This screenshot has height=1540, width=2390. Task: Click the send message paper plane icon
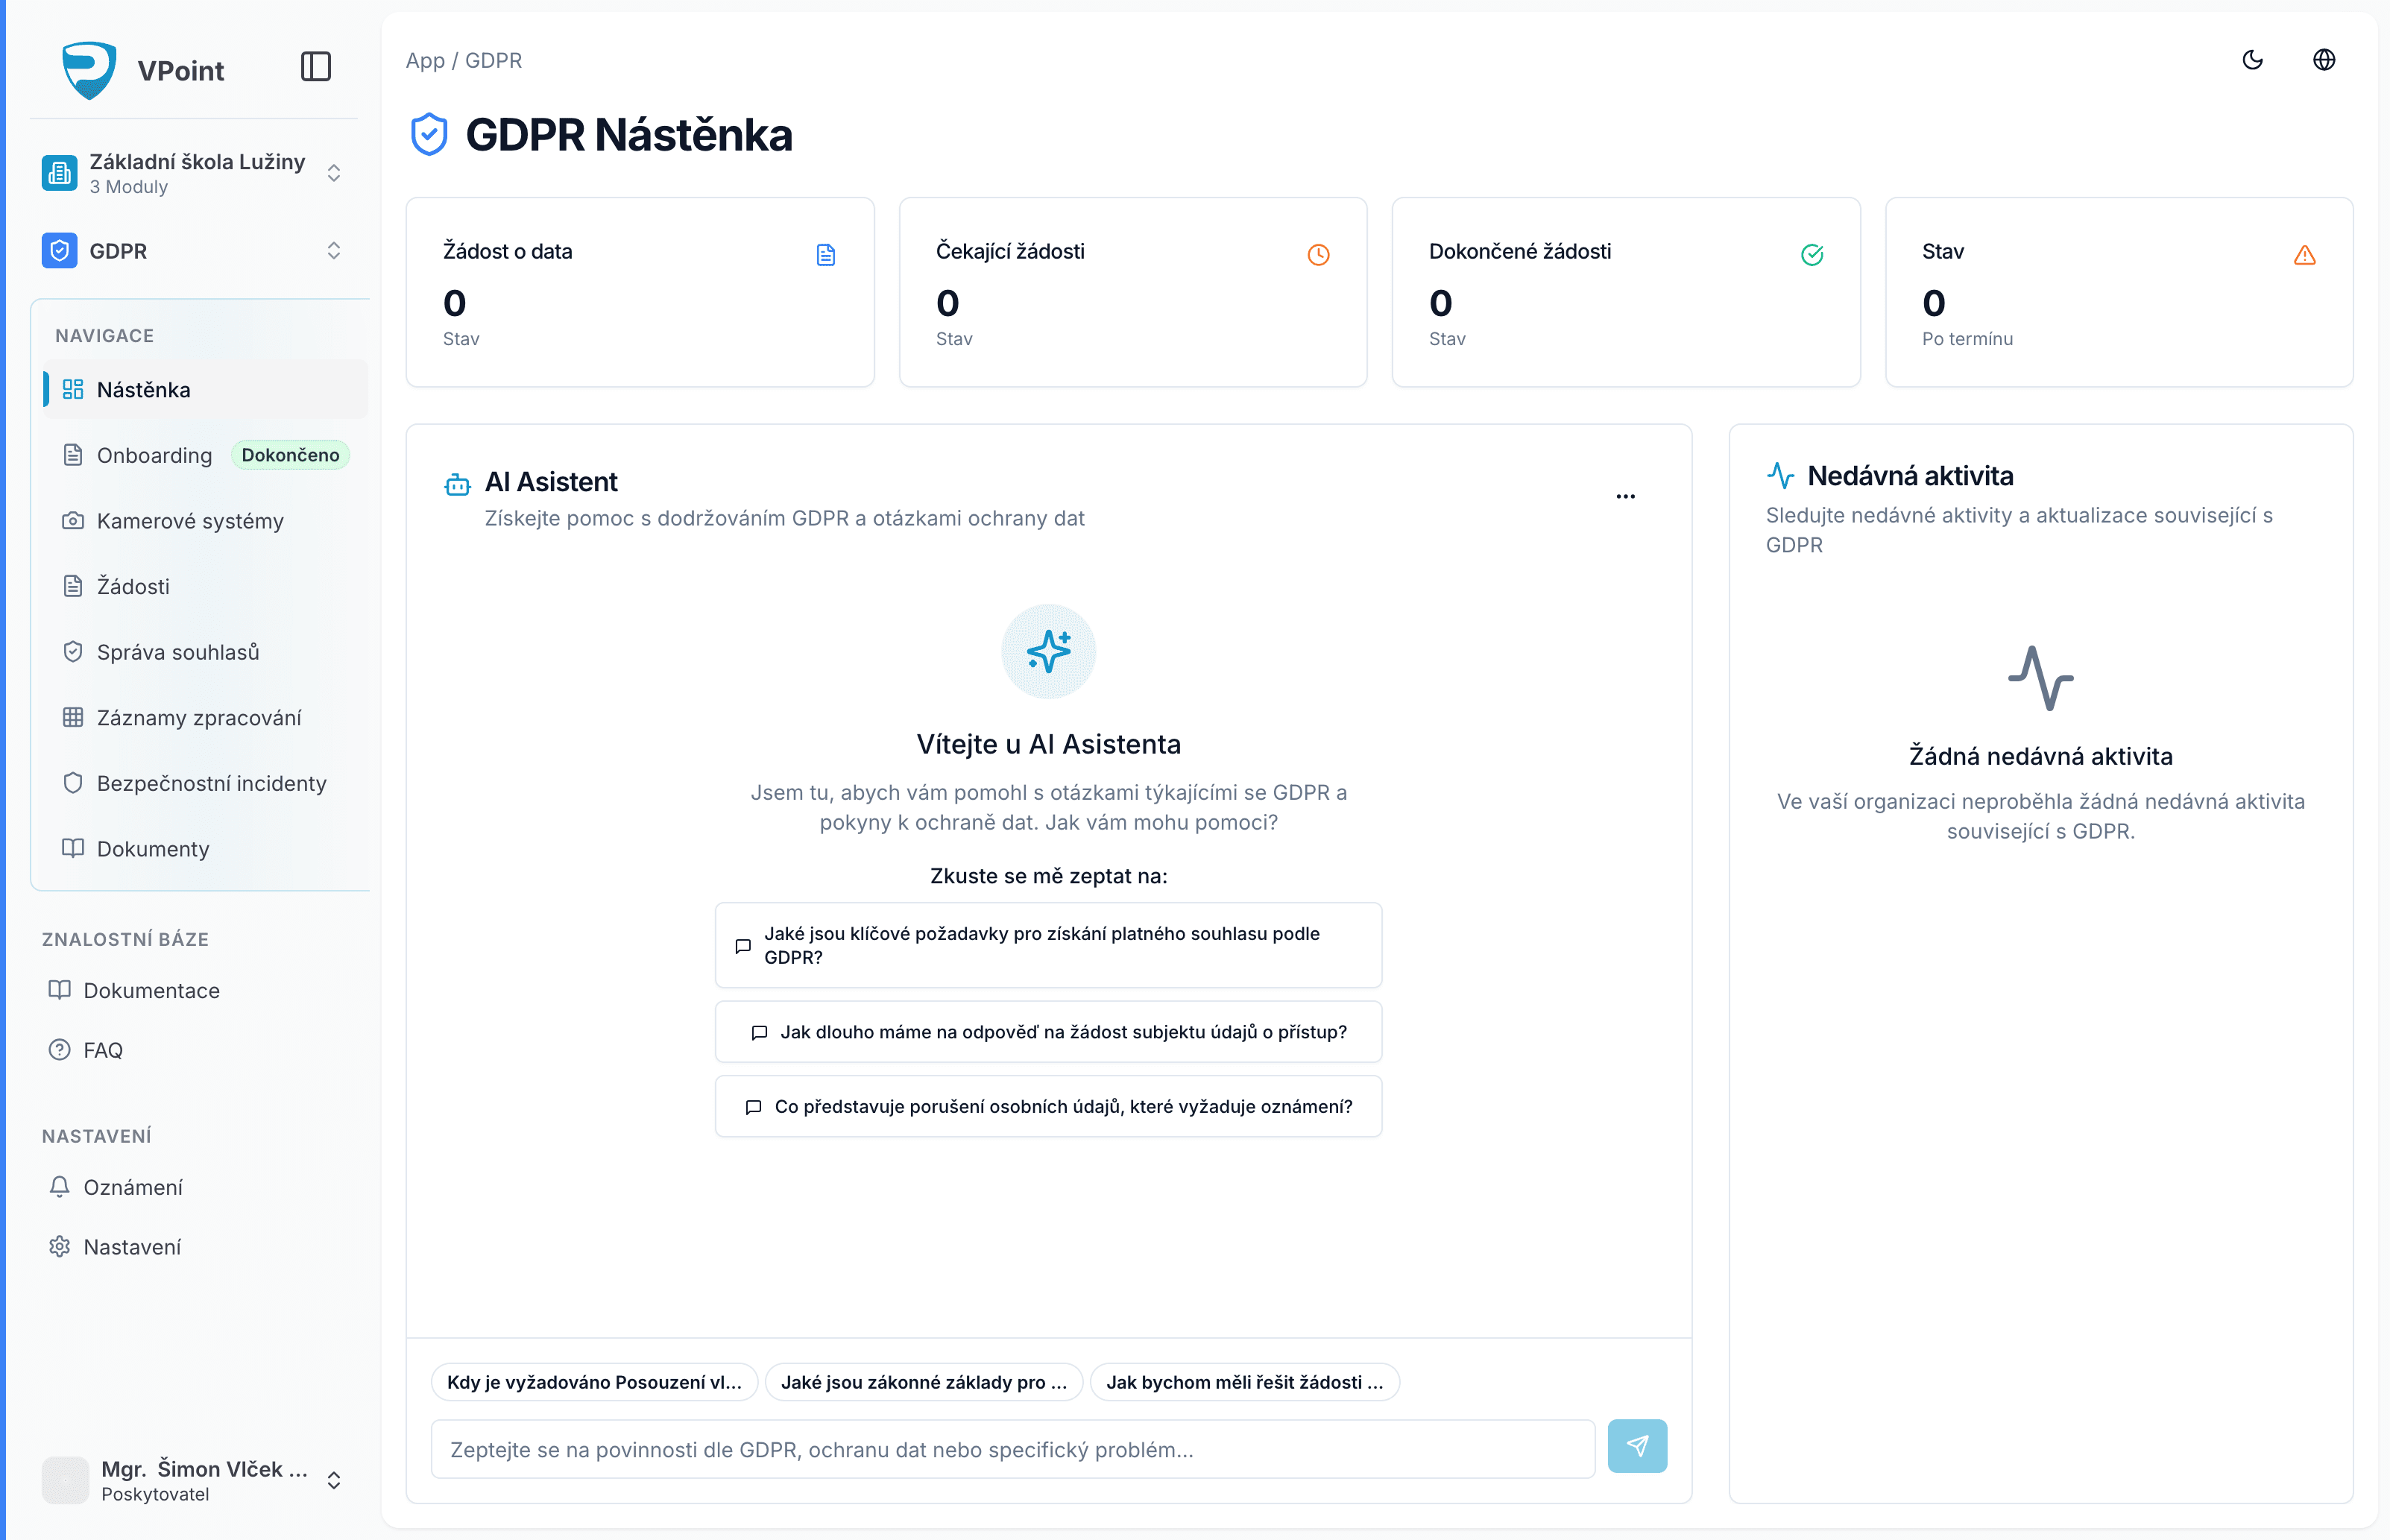pos(1637,1446)
